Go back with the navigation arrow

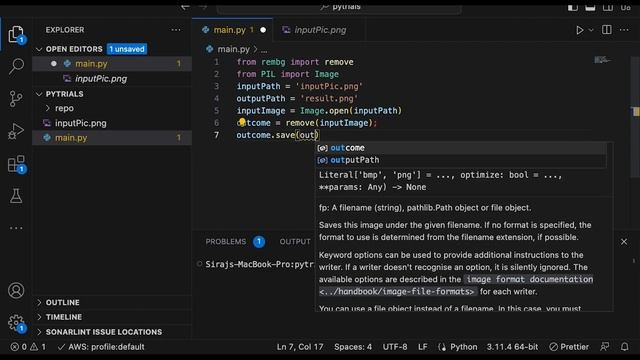click(185, 7)
